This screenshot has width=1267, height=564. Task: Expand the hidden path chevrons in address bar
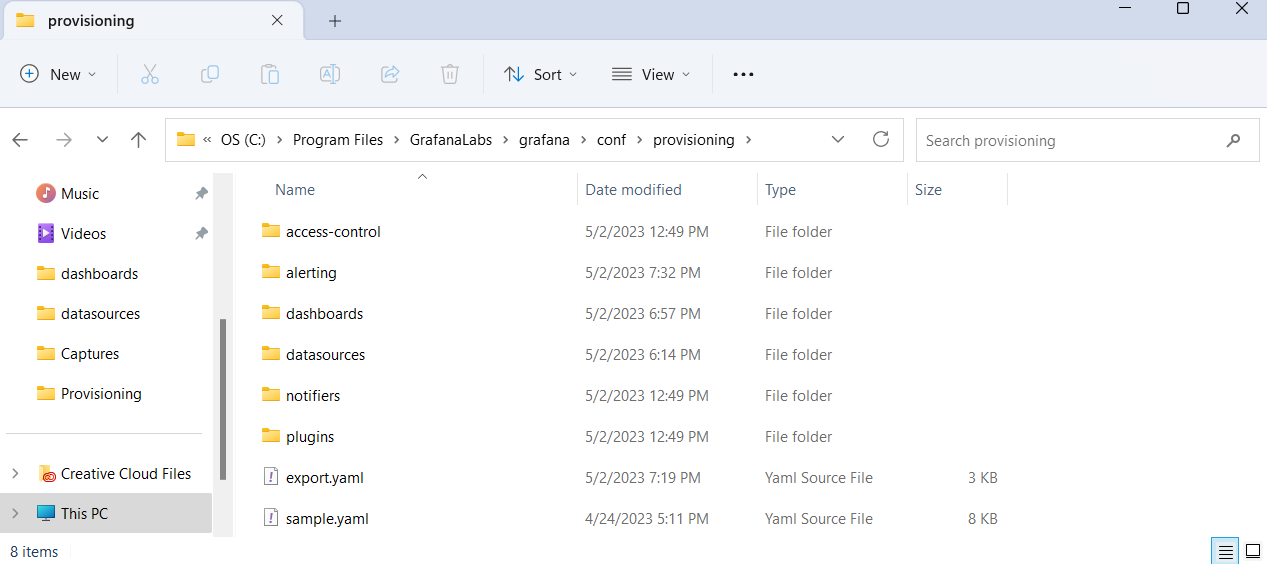coord(207,140)
